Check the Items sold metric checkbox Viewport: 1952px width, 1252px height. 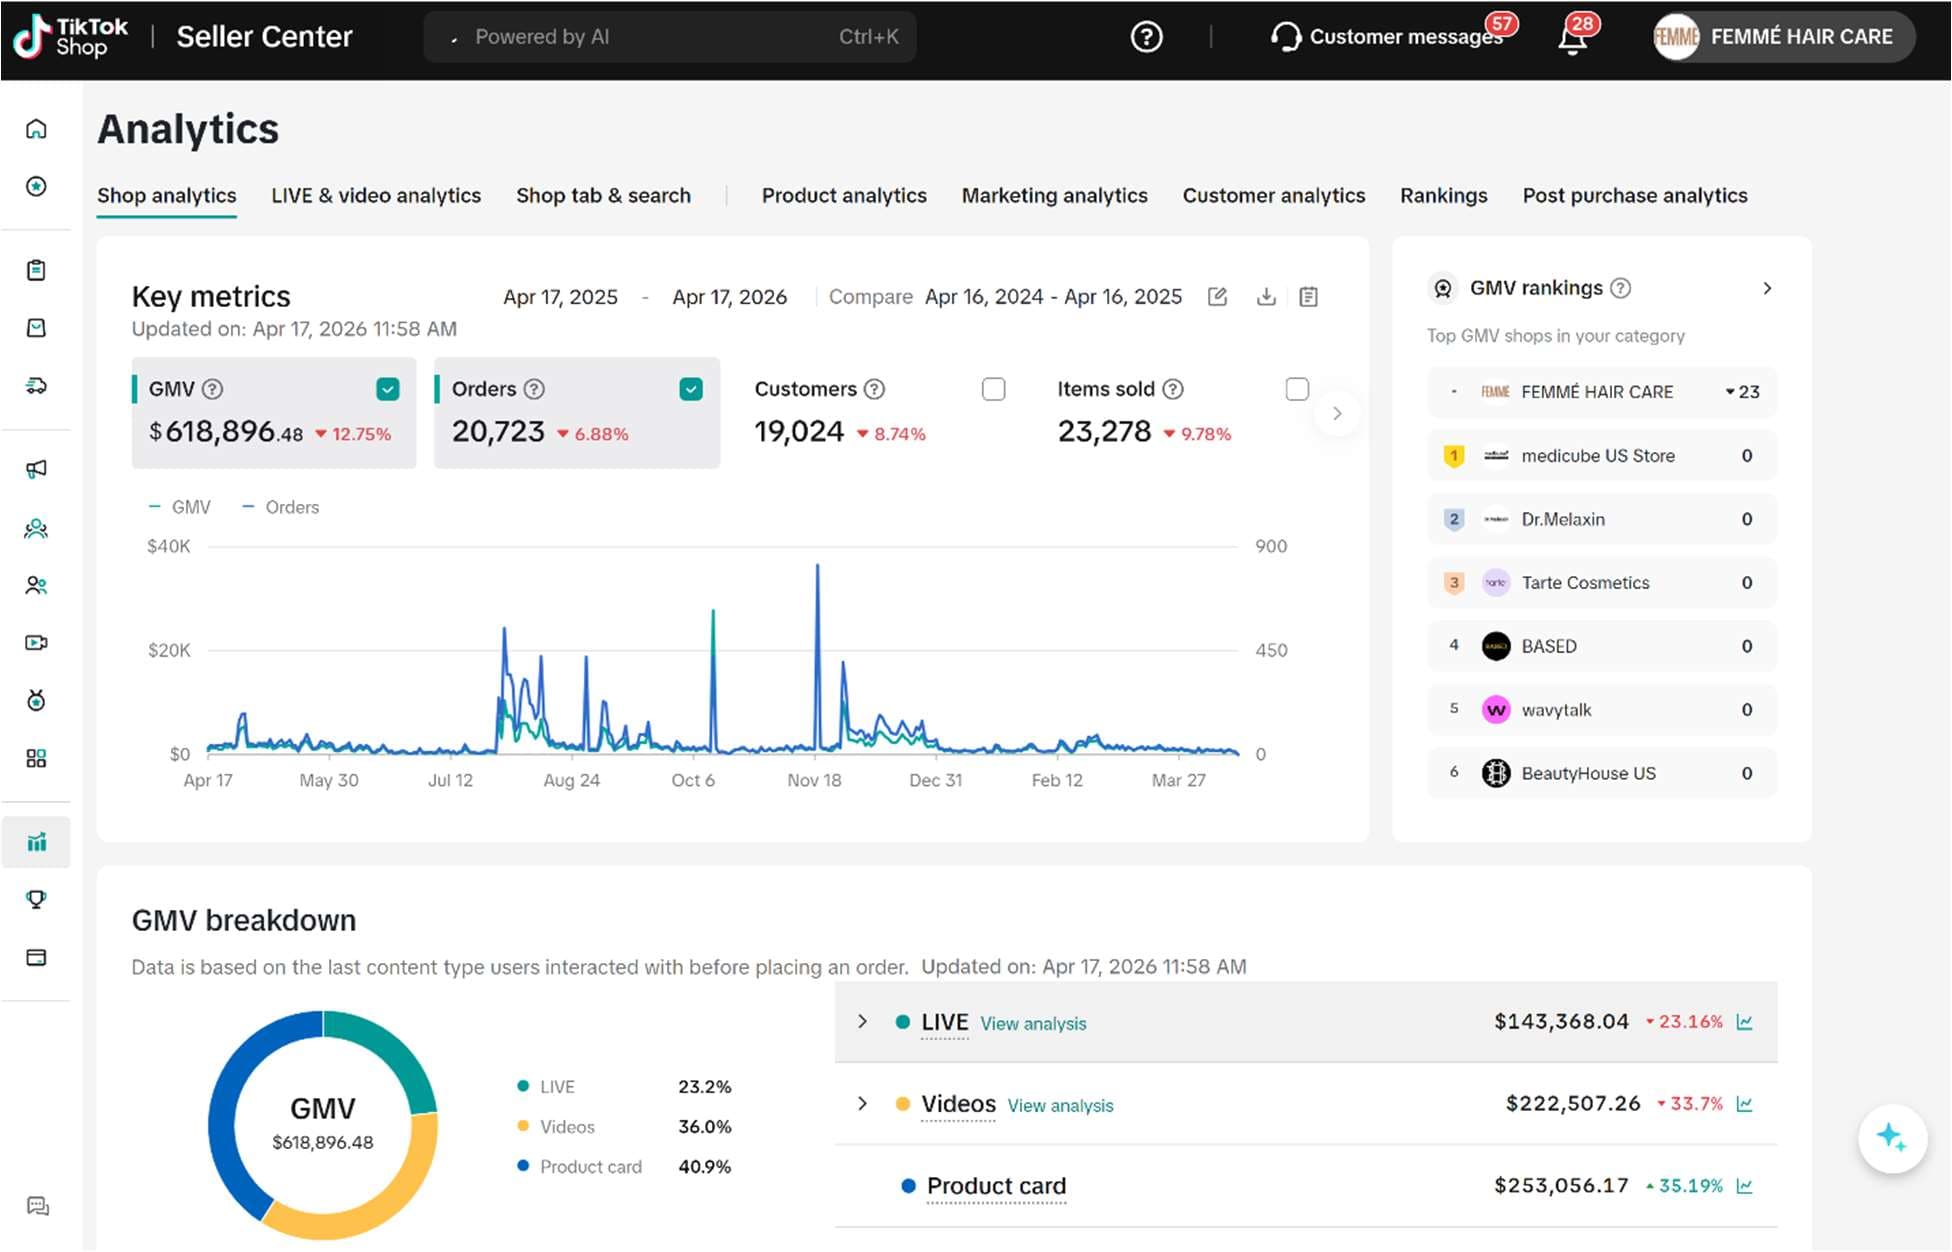tap(1297, 389)
